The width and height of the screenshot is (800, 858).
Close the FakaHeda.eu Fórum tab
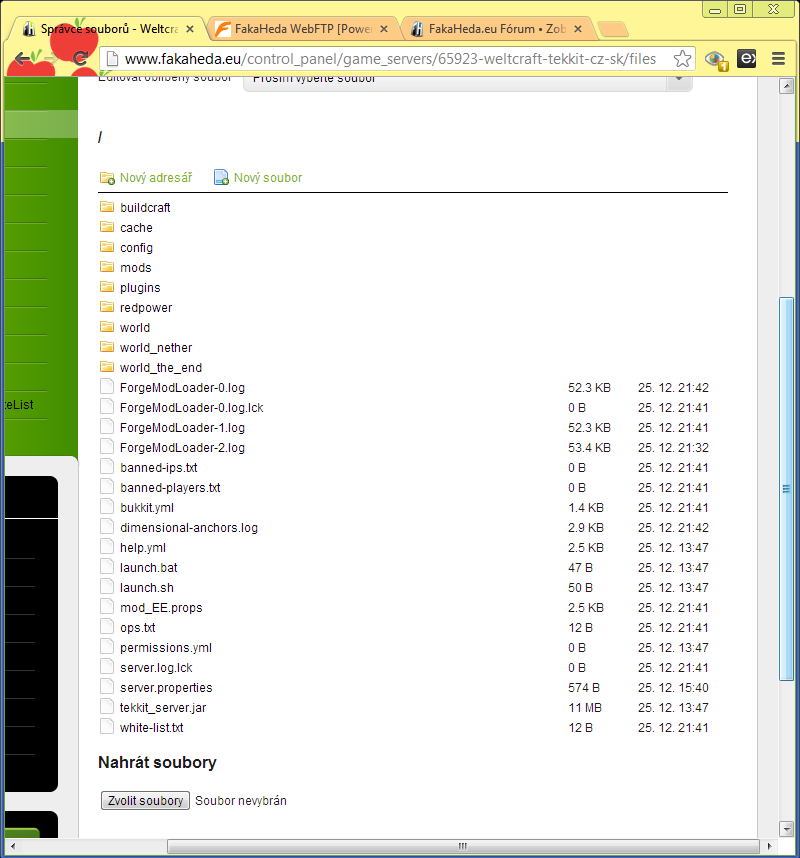point(578,29)
